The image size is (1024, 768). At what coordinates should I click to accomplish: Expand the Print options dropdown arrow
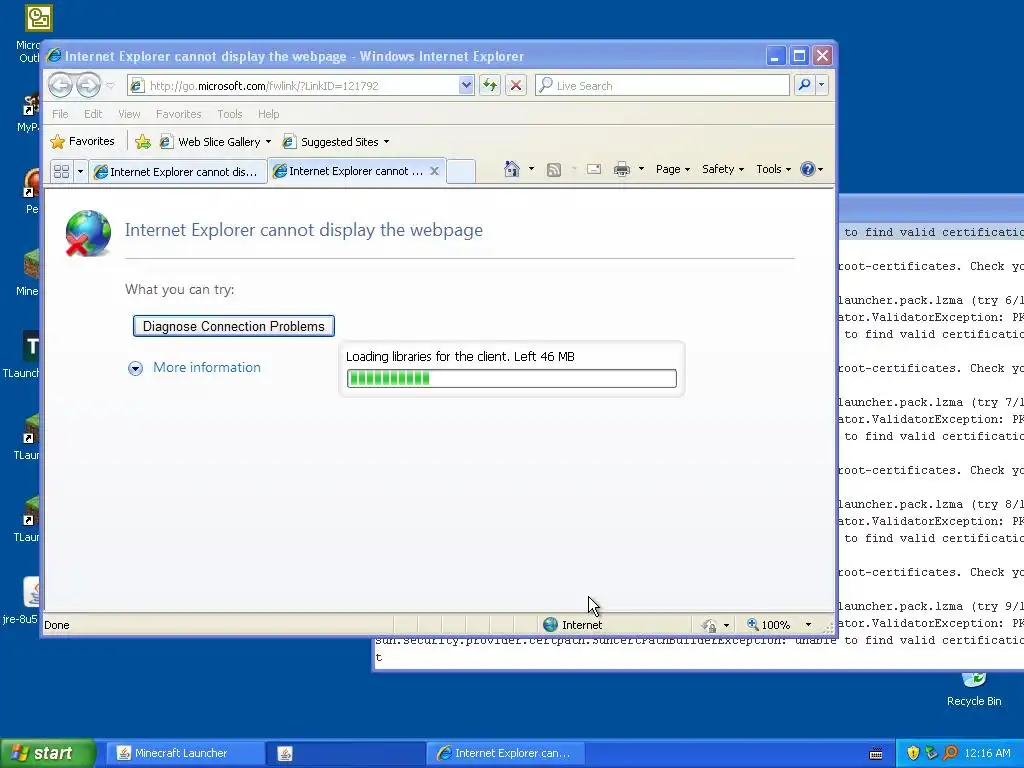[x=641, y=169]
